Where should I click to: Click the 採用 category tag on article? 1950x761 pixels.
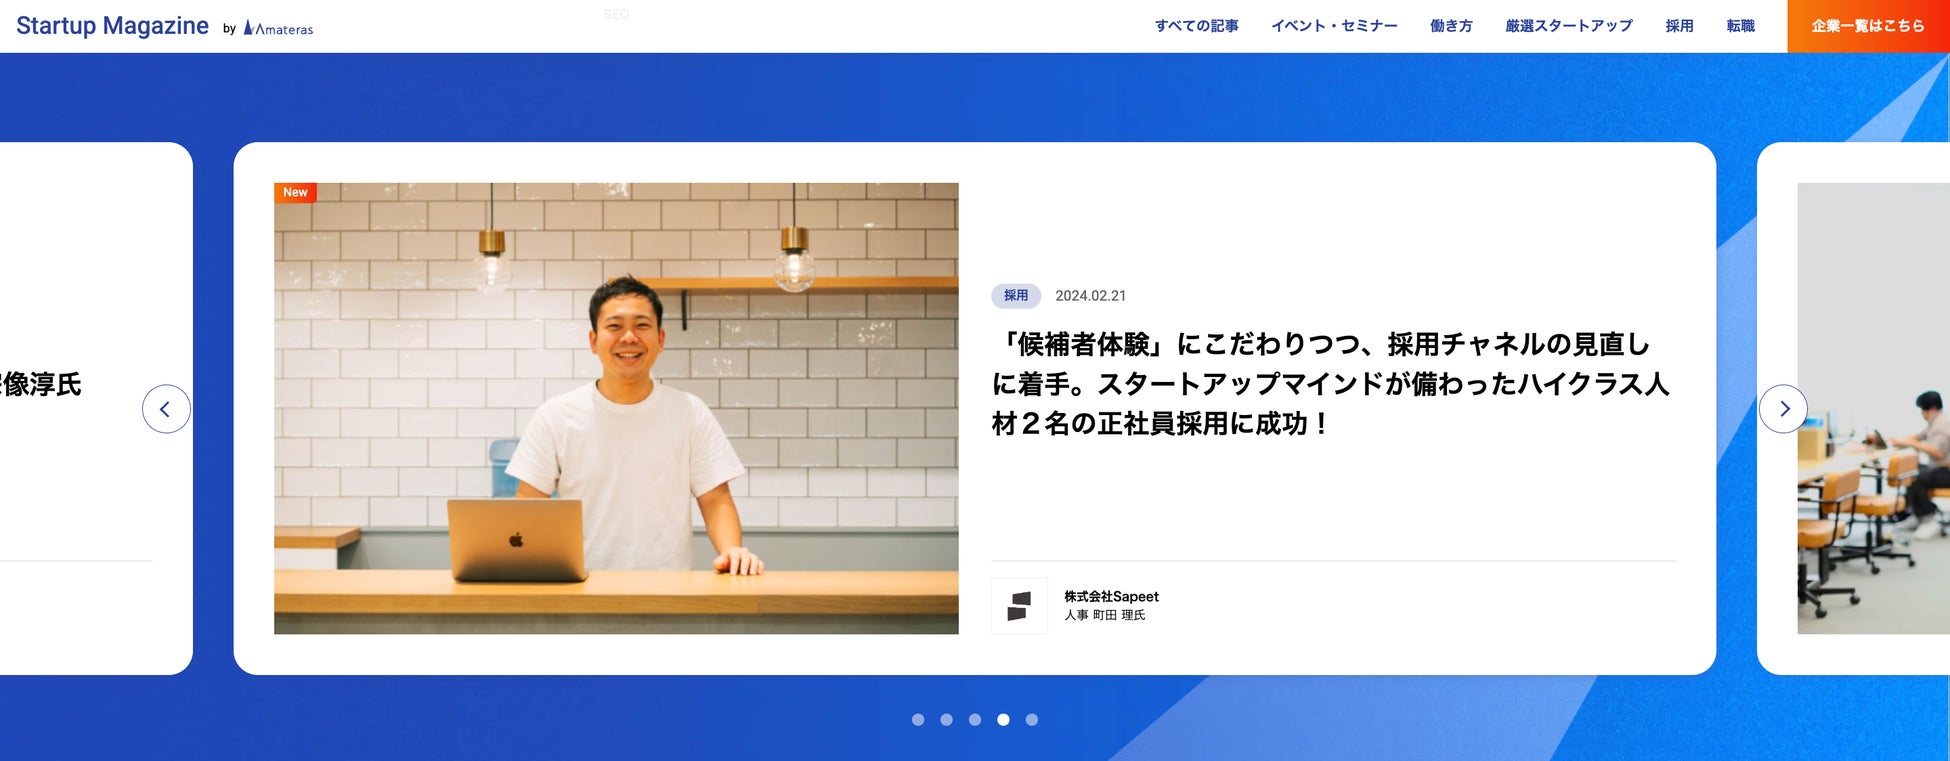pos(1016,296)
